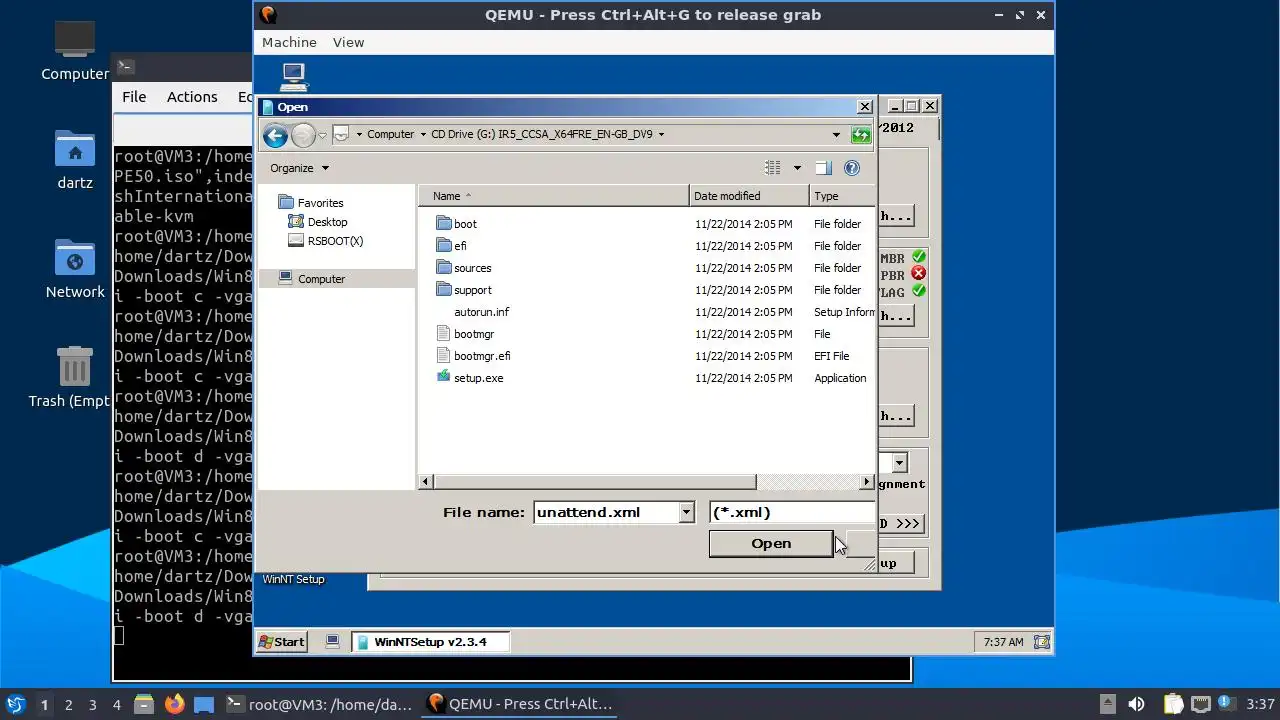Click the volume icon in system tray
The image size is (1280, 720).
click(1136, 704)
